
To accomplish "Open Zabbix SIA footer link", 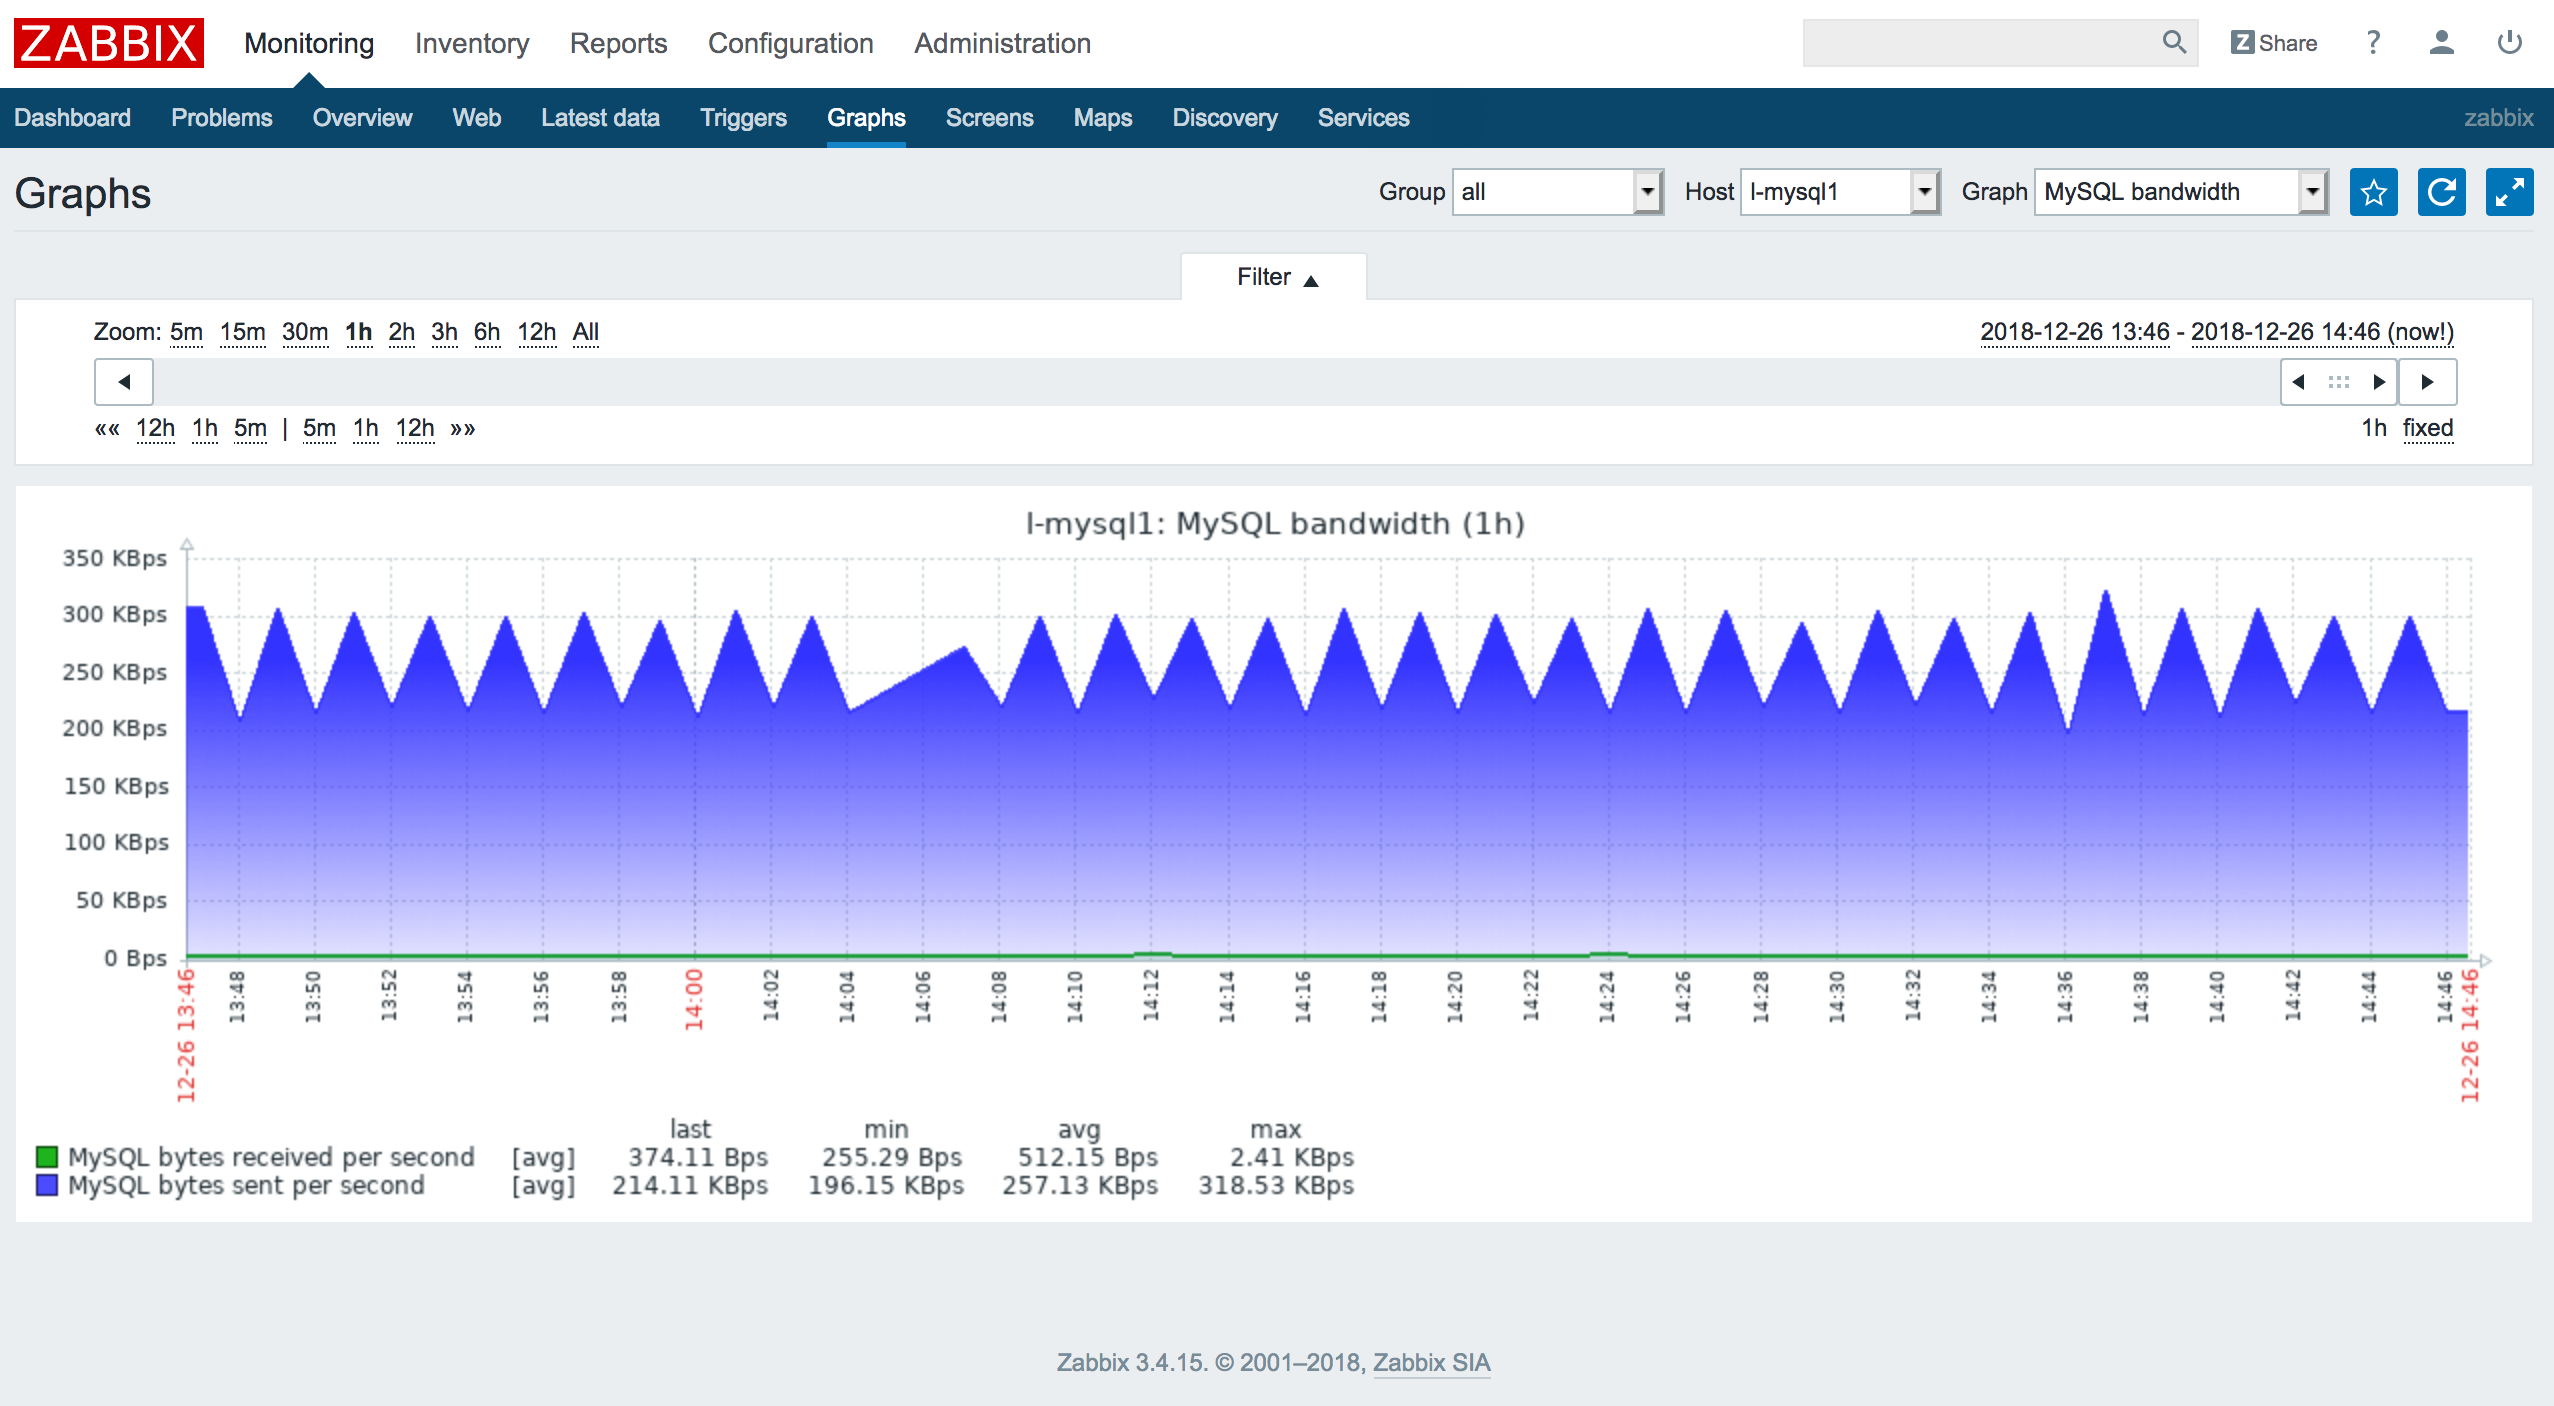I will [x=1432, y=1363].
